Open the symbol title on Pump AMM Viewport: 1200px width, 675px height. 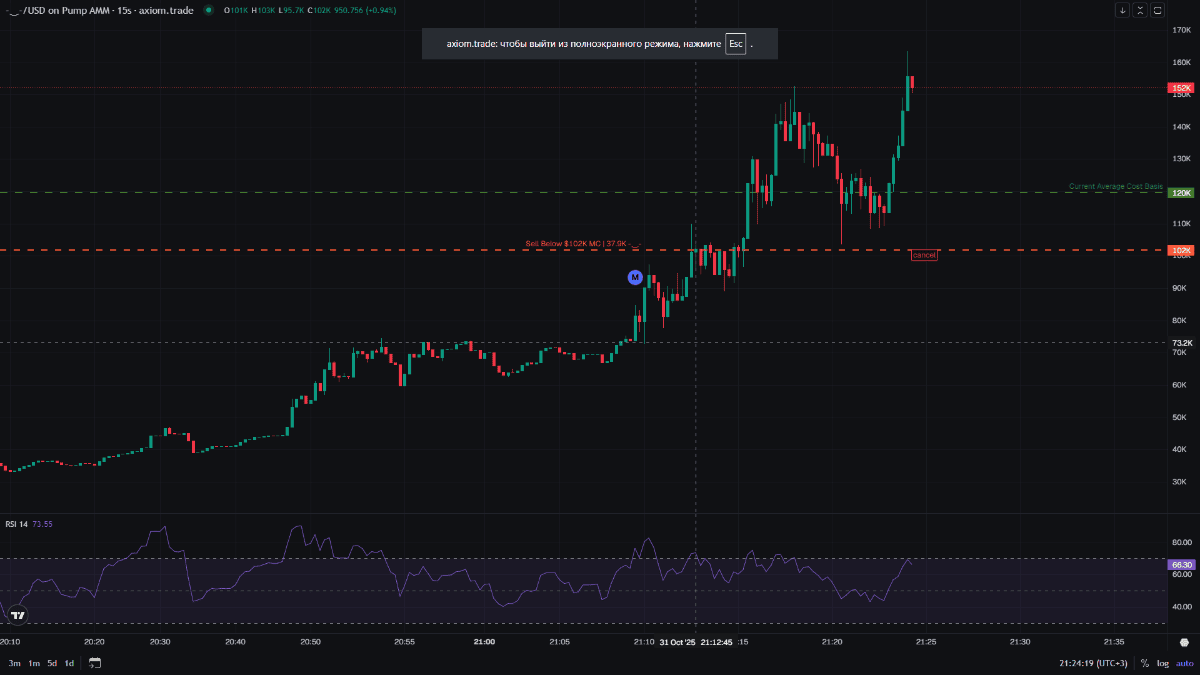click(x=100, y=10)
